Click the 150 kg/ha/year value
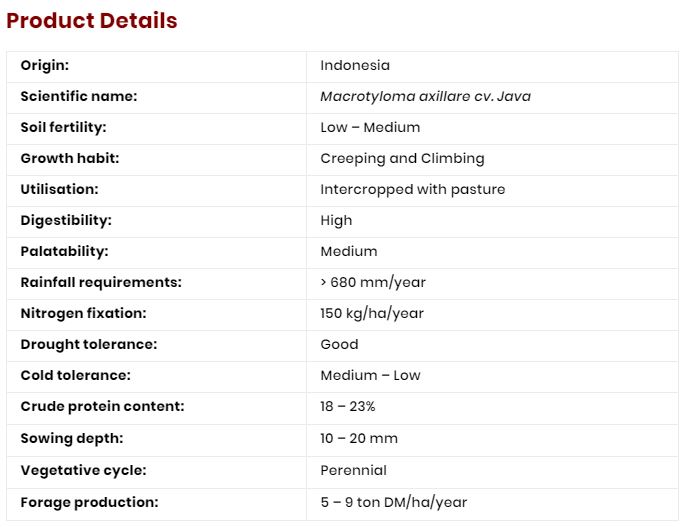 [372, 314]
